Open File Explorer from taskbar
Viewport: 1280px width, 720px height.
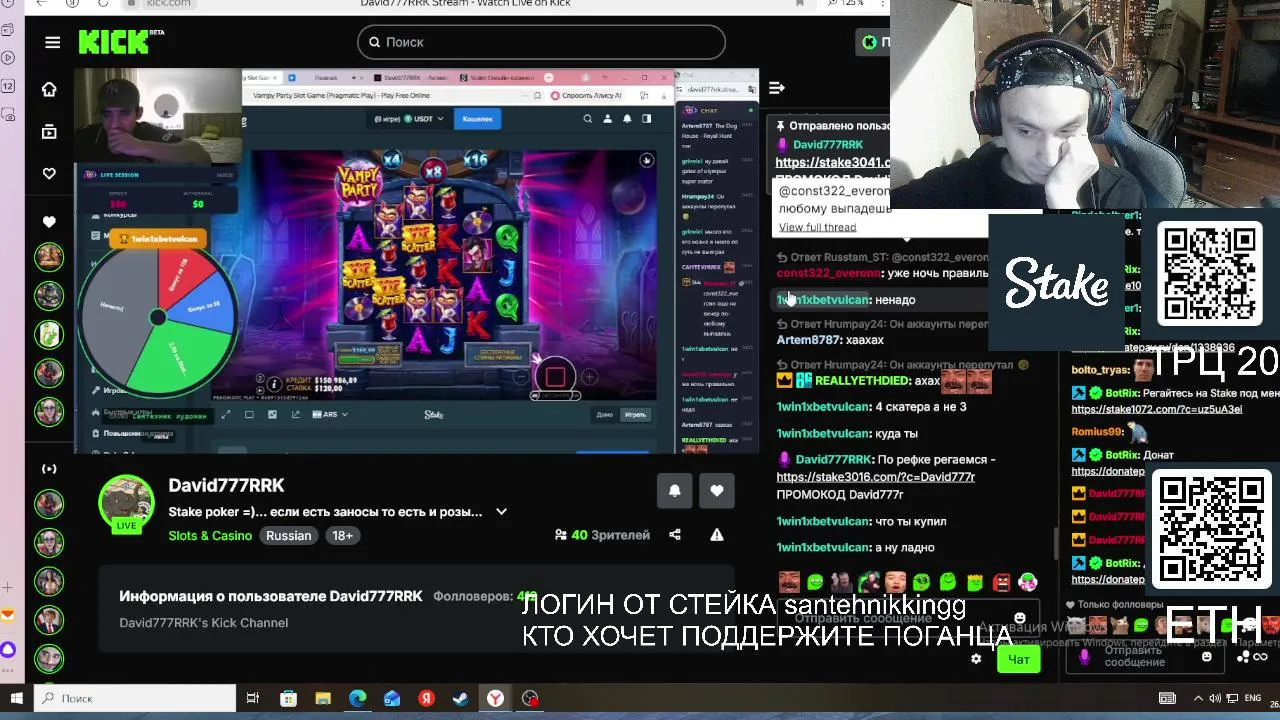tap(323, 698)
